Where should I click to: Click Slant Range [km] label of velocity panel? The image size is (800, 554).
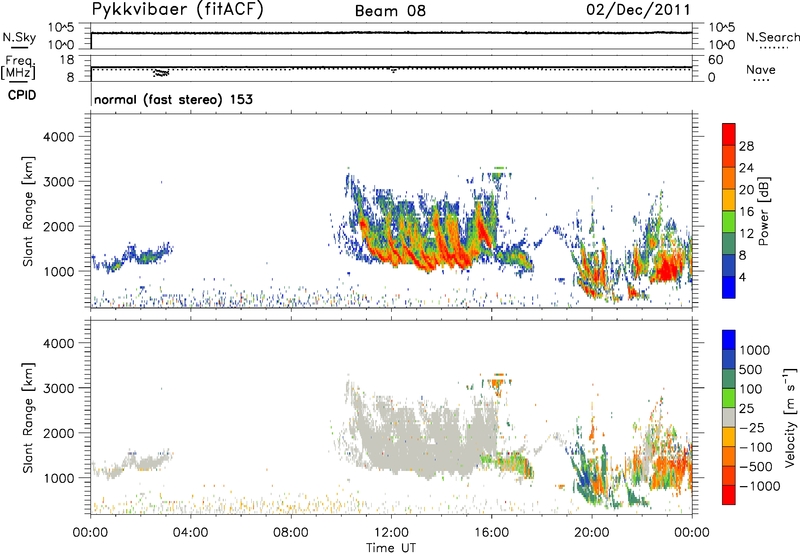tap(28, 417)
